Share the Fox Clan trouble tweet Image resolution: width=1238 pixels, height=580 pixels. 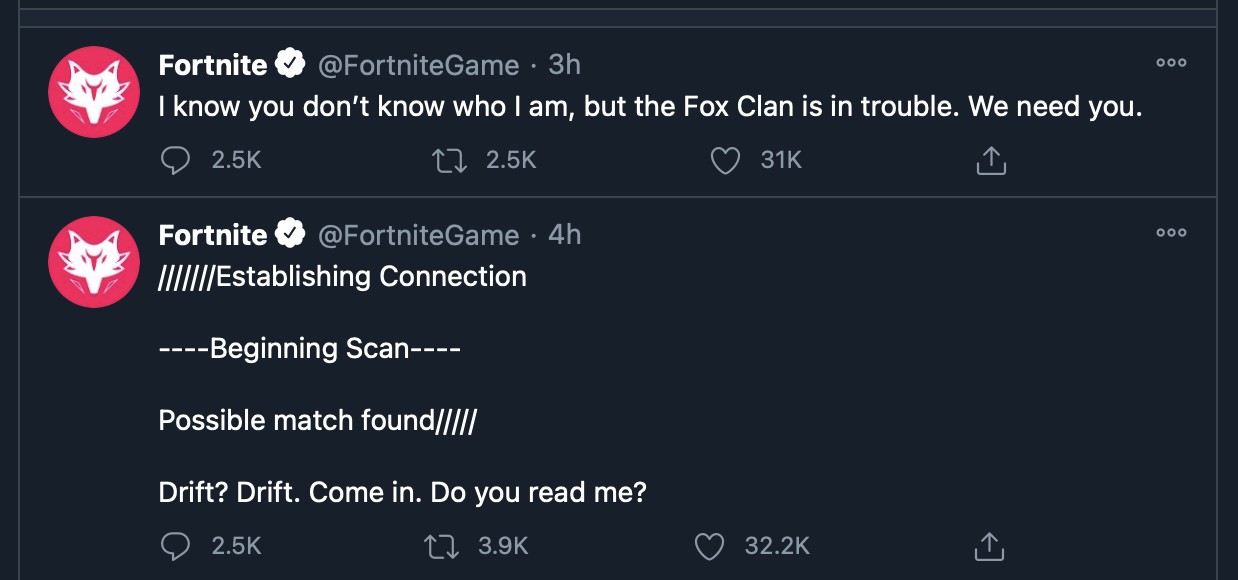coord(990,160)
